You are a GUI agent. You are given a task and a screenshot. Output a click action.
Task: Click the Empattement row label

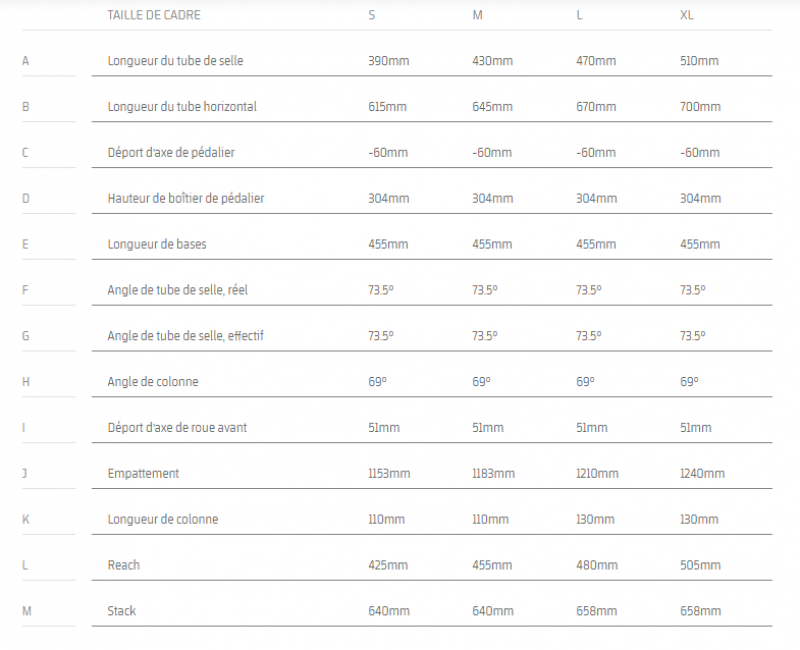tap(143, 473)
